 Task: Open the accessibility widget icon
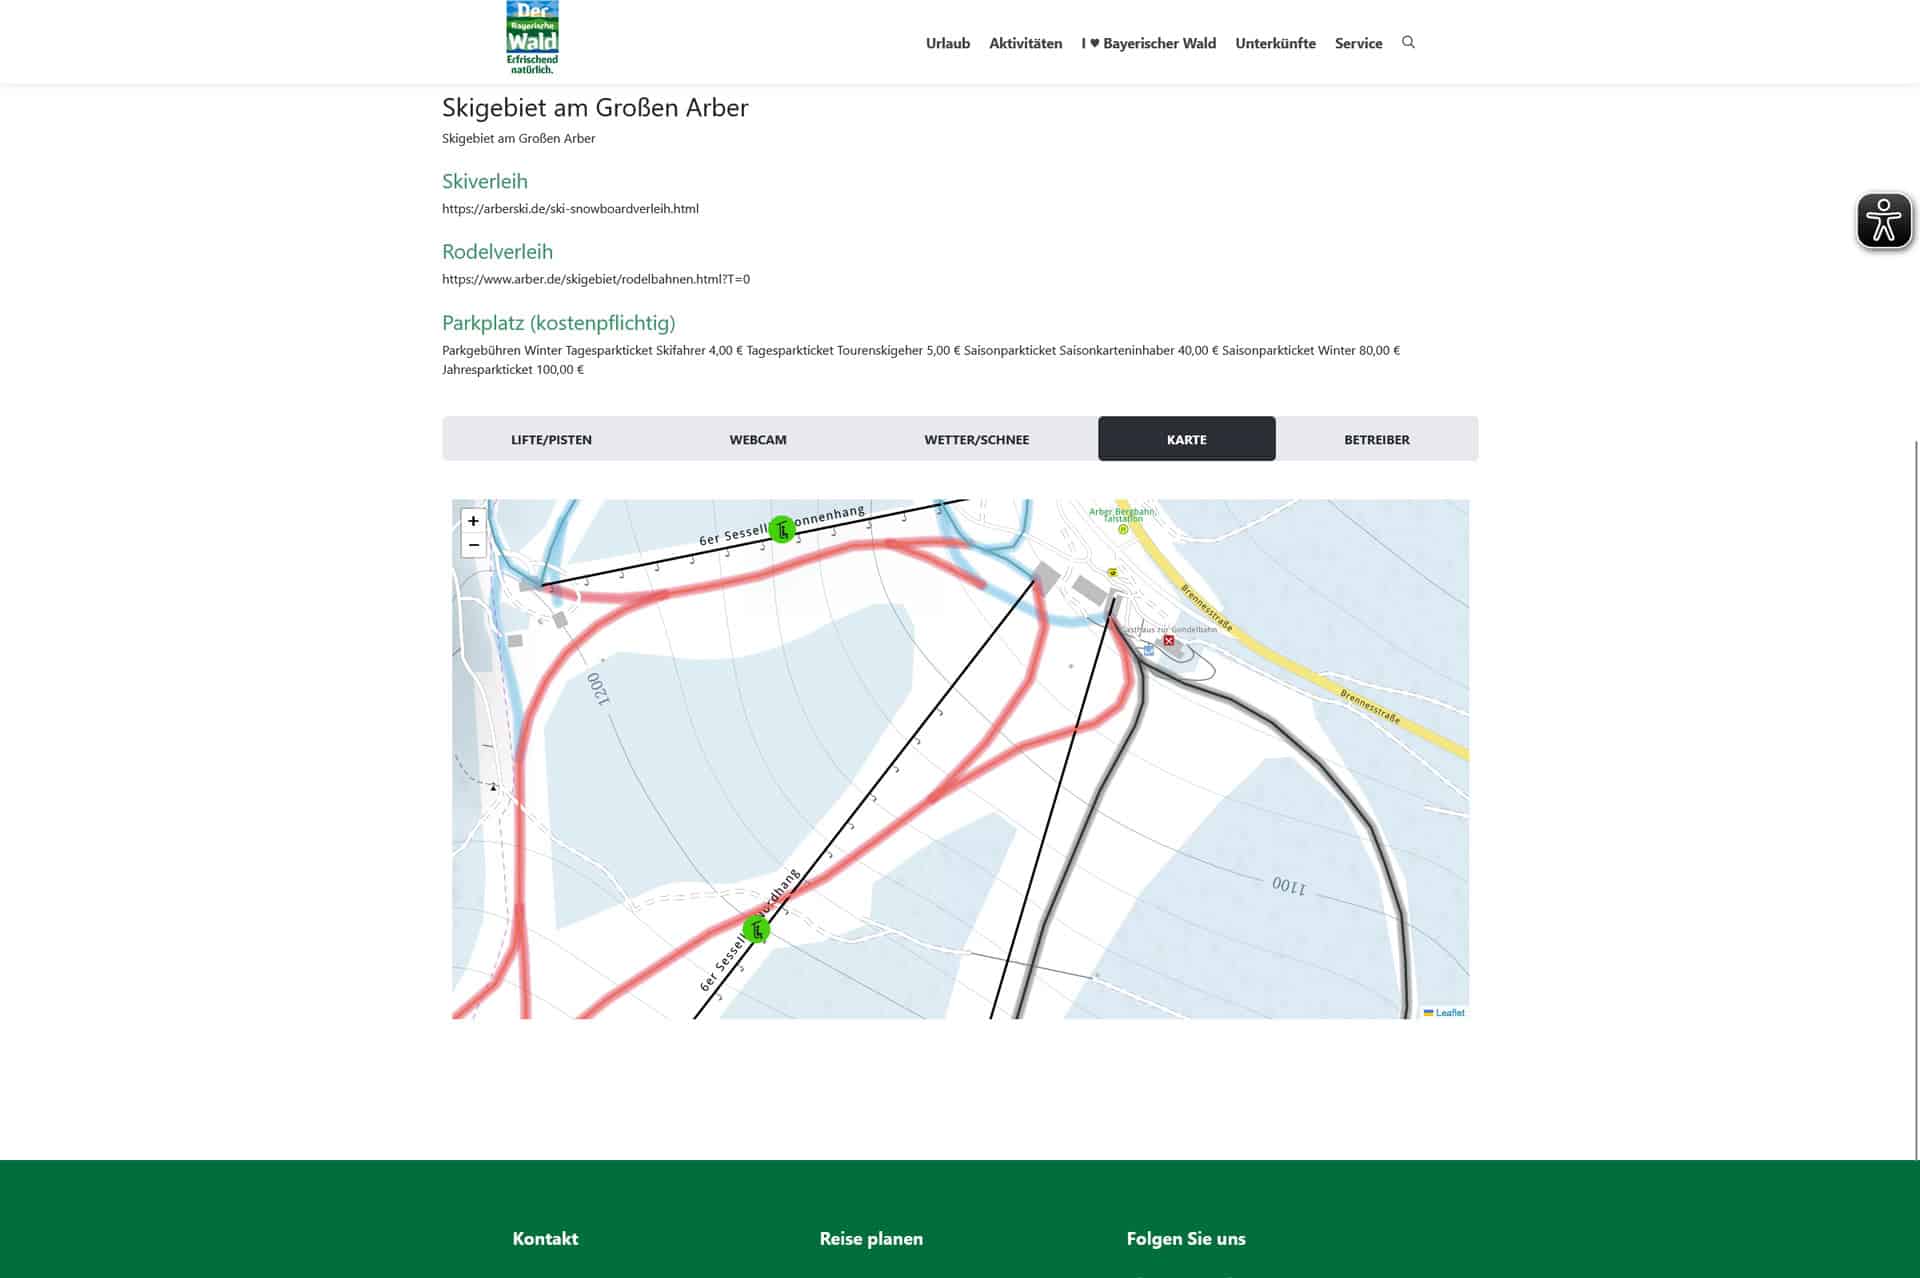pyautogui.click(x=1884, y=220)
